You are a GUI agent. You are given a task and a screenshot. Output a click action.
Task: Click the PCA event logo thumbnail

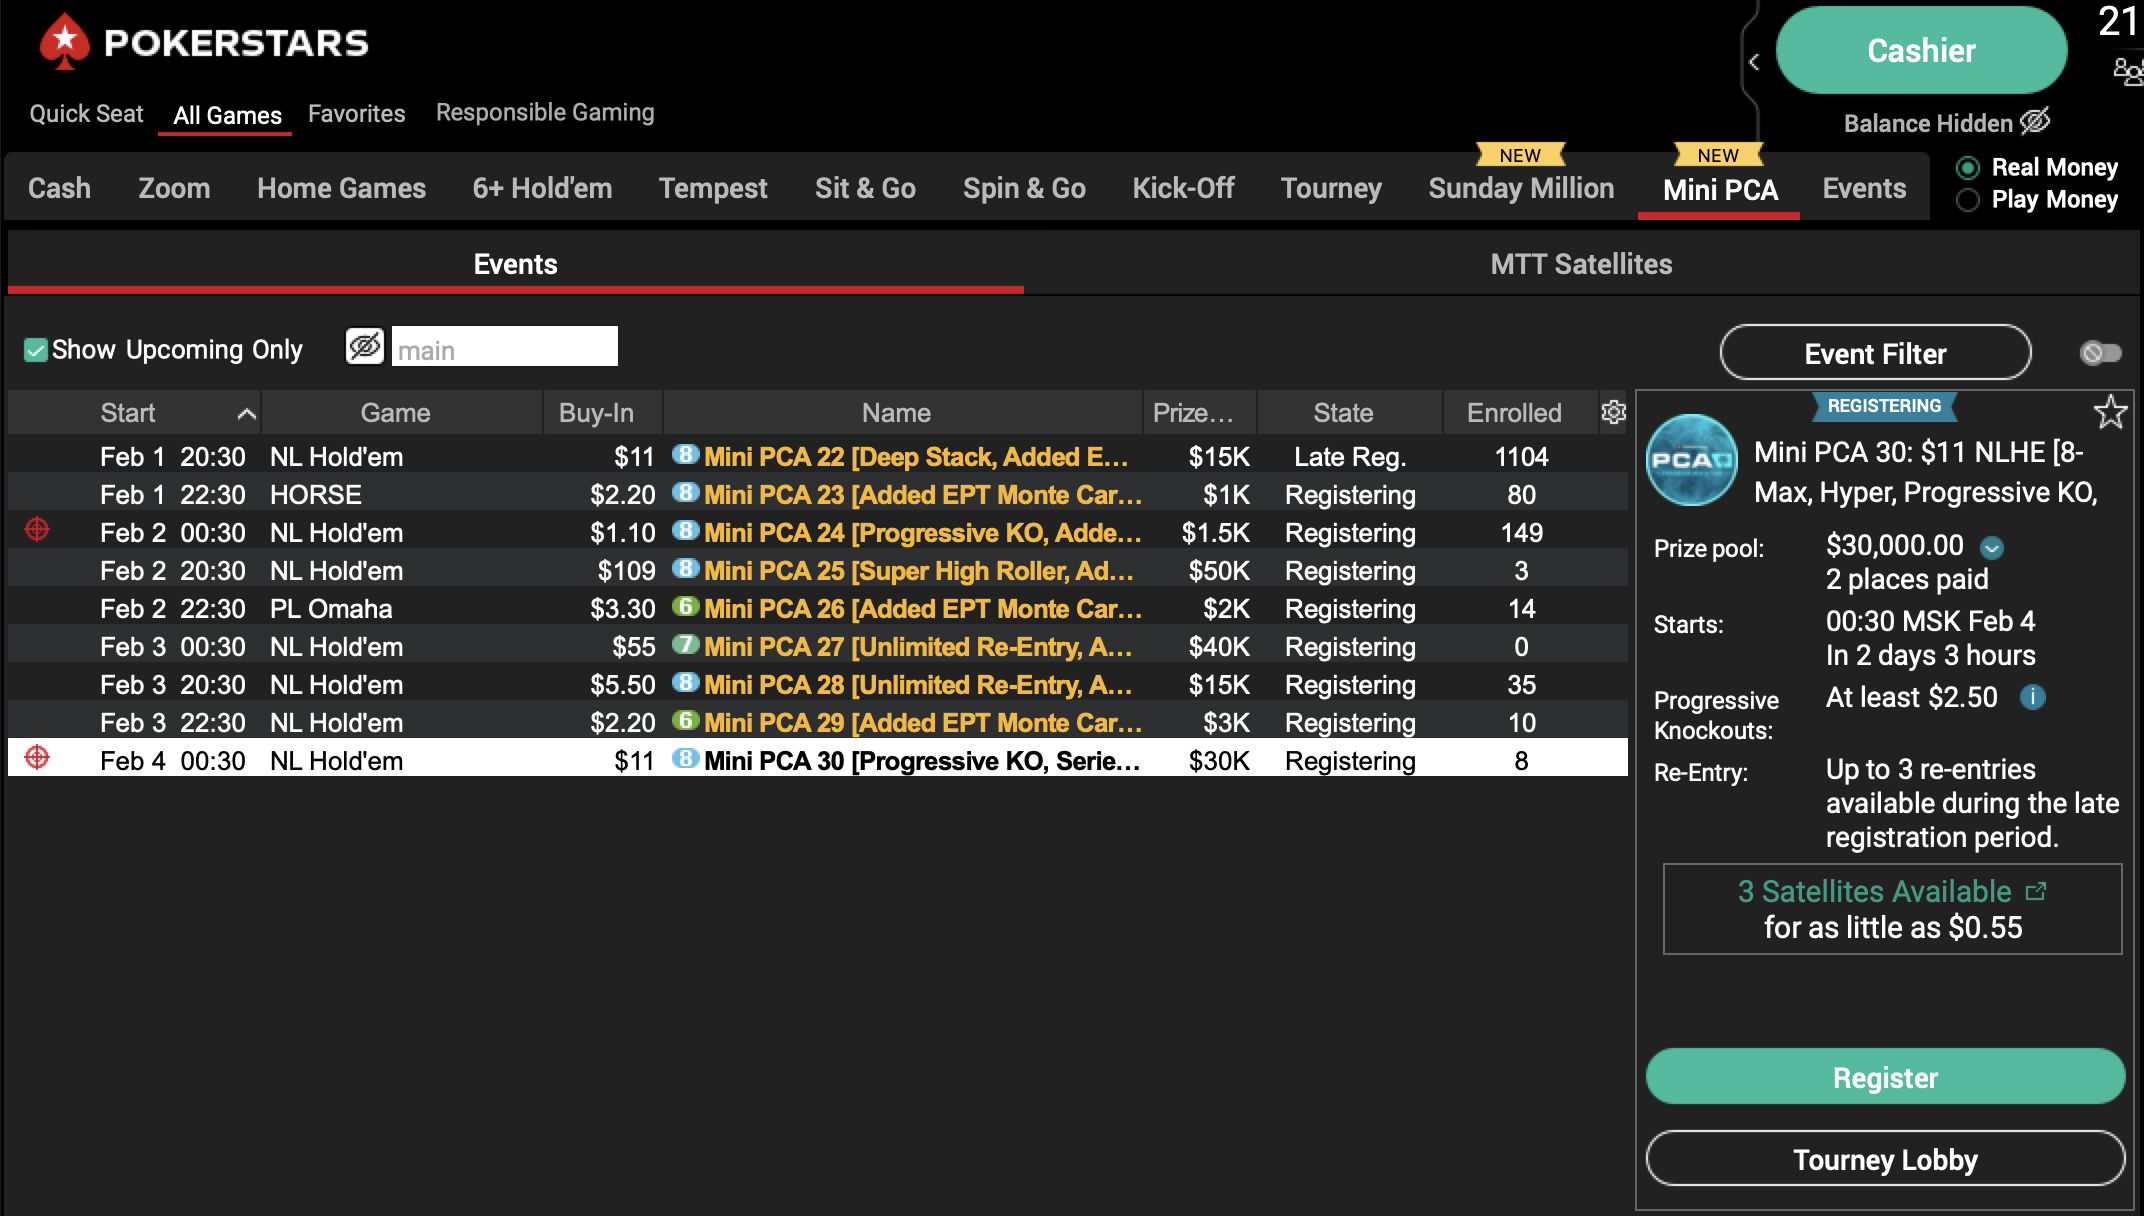pos(1692,460)
